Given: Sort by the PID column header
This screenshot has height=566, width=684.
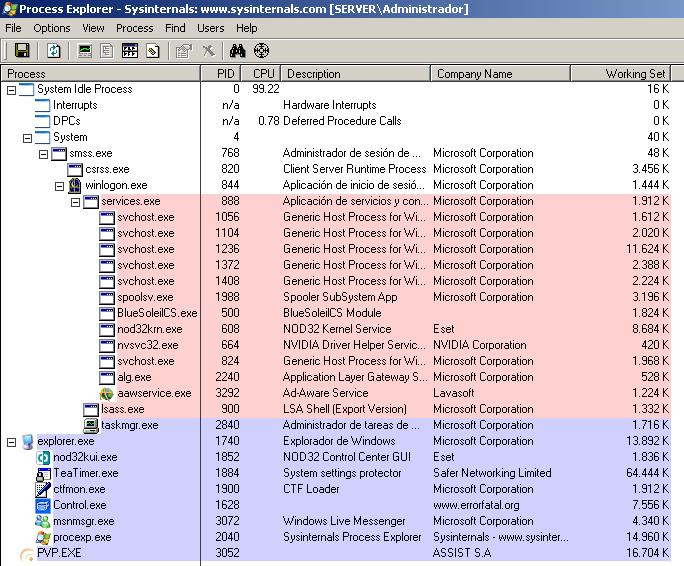Looking at the screenshot, I should tap(221, 74).
